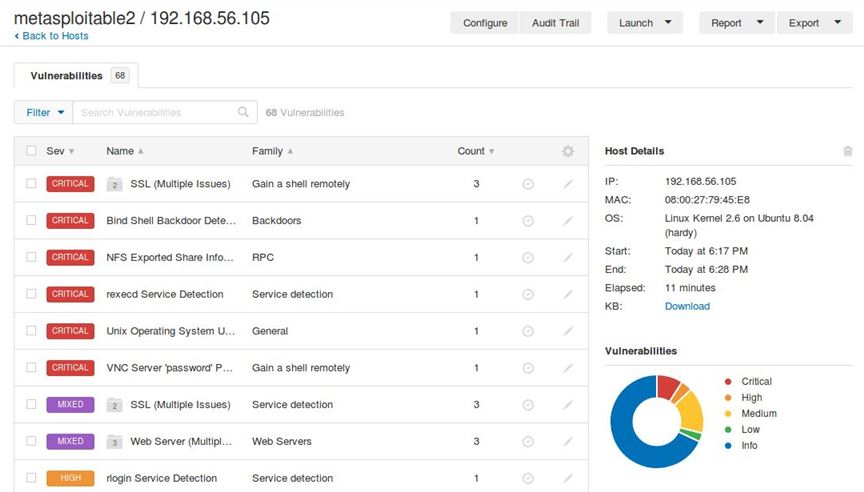Viewport: 864px width, 492px height.
Task: Click folder icon in Web Server row
Action: [114, 441]
